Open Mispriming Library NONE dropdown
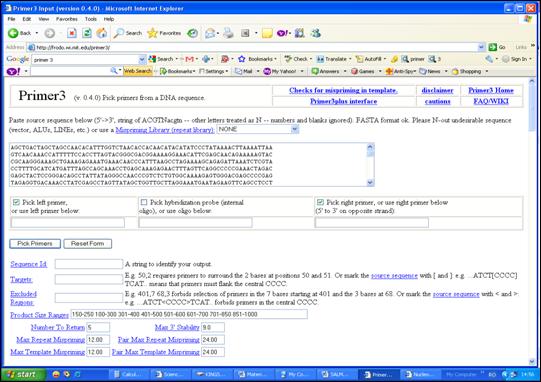Viewport: 541px width, 382px height. coord(258,129)
